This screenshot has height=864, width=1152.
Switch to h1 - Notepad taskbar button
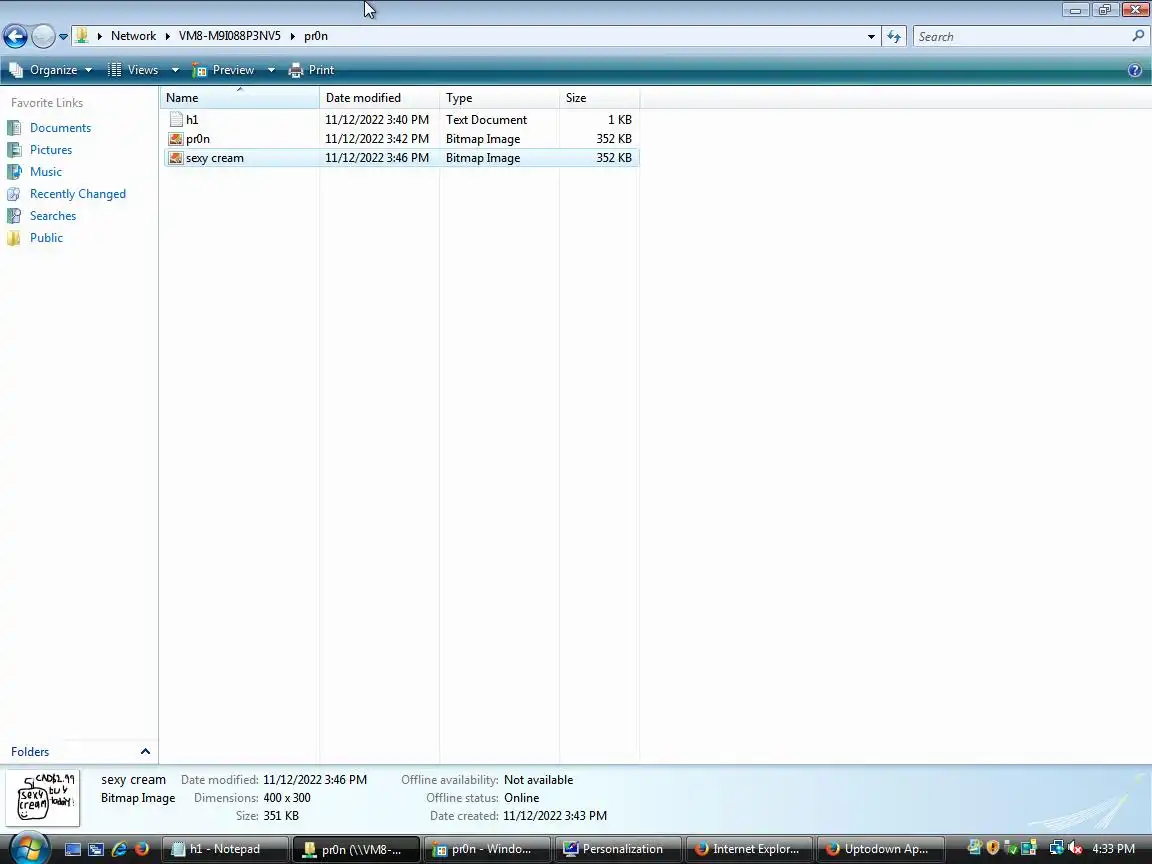225,849
